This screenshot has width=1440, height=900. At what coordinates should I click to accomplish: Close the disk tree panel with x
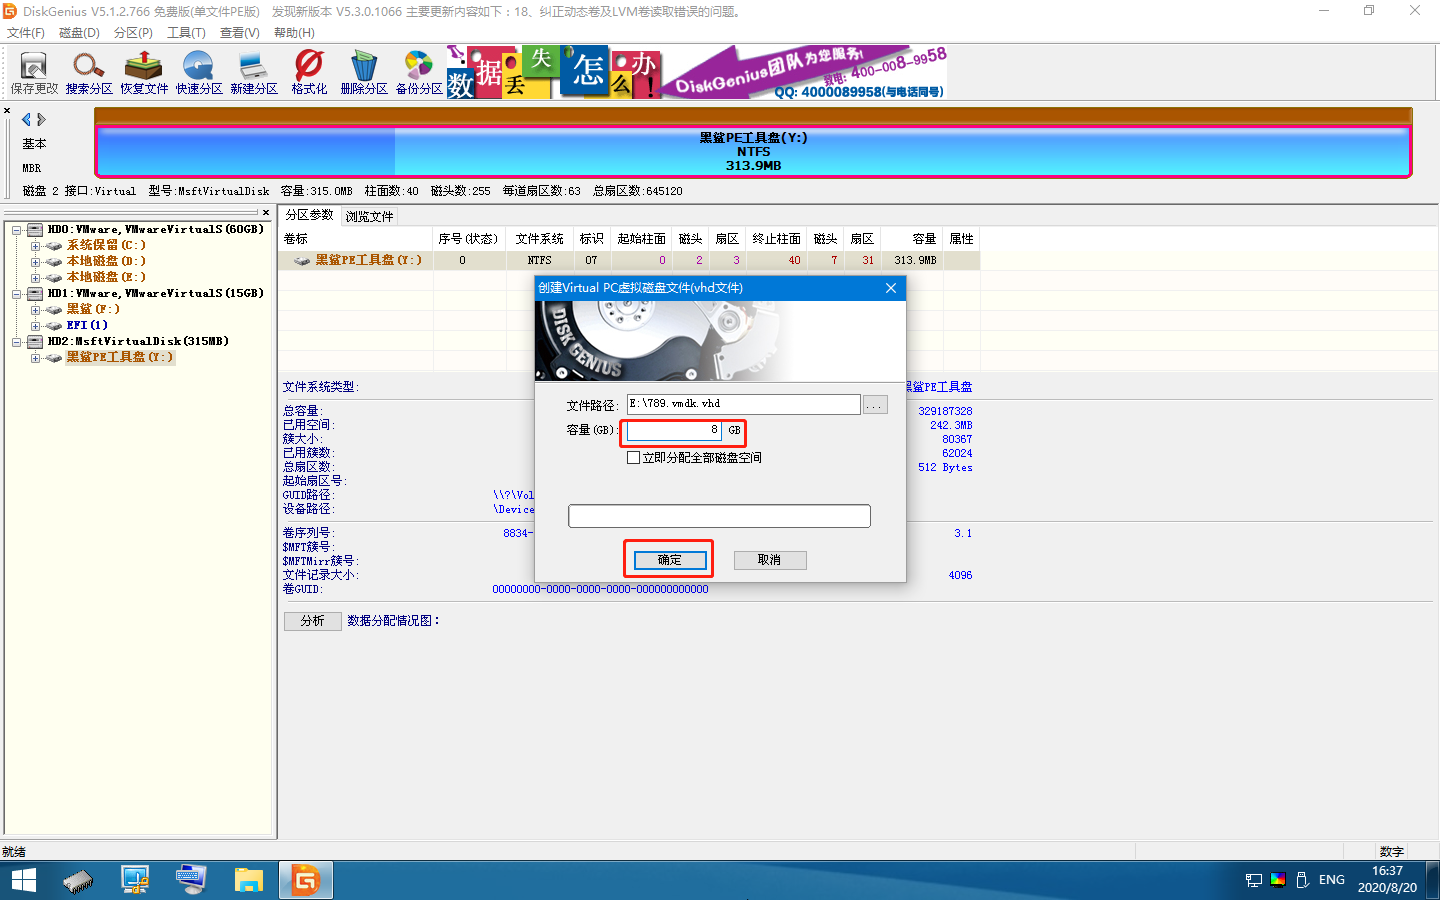click(x=266, y=212)
